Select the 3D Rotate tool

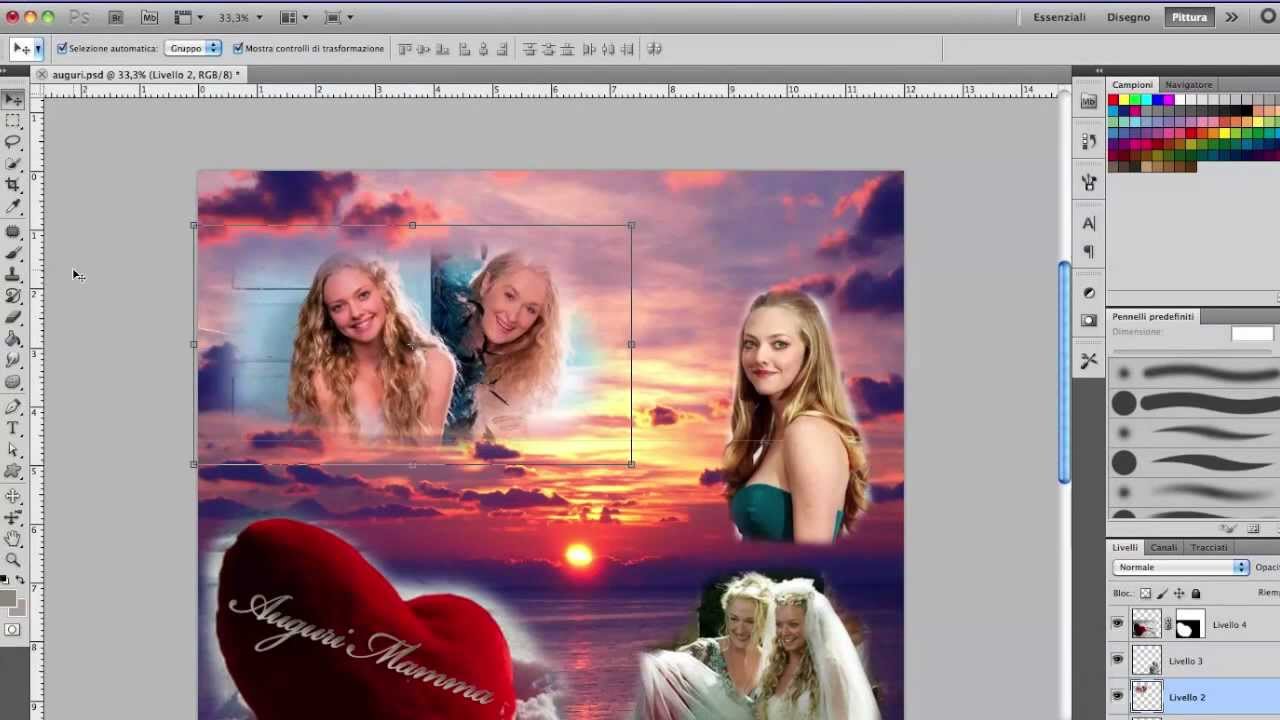point(13,496)
